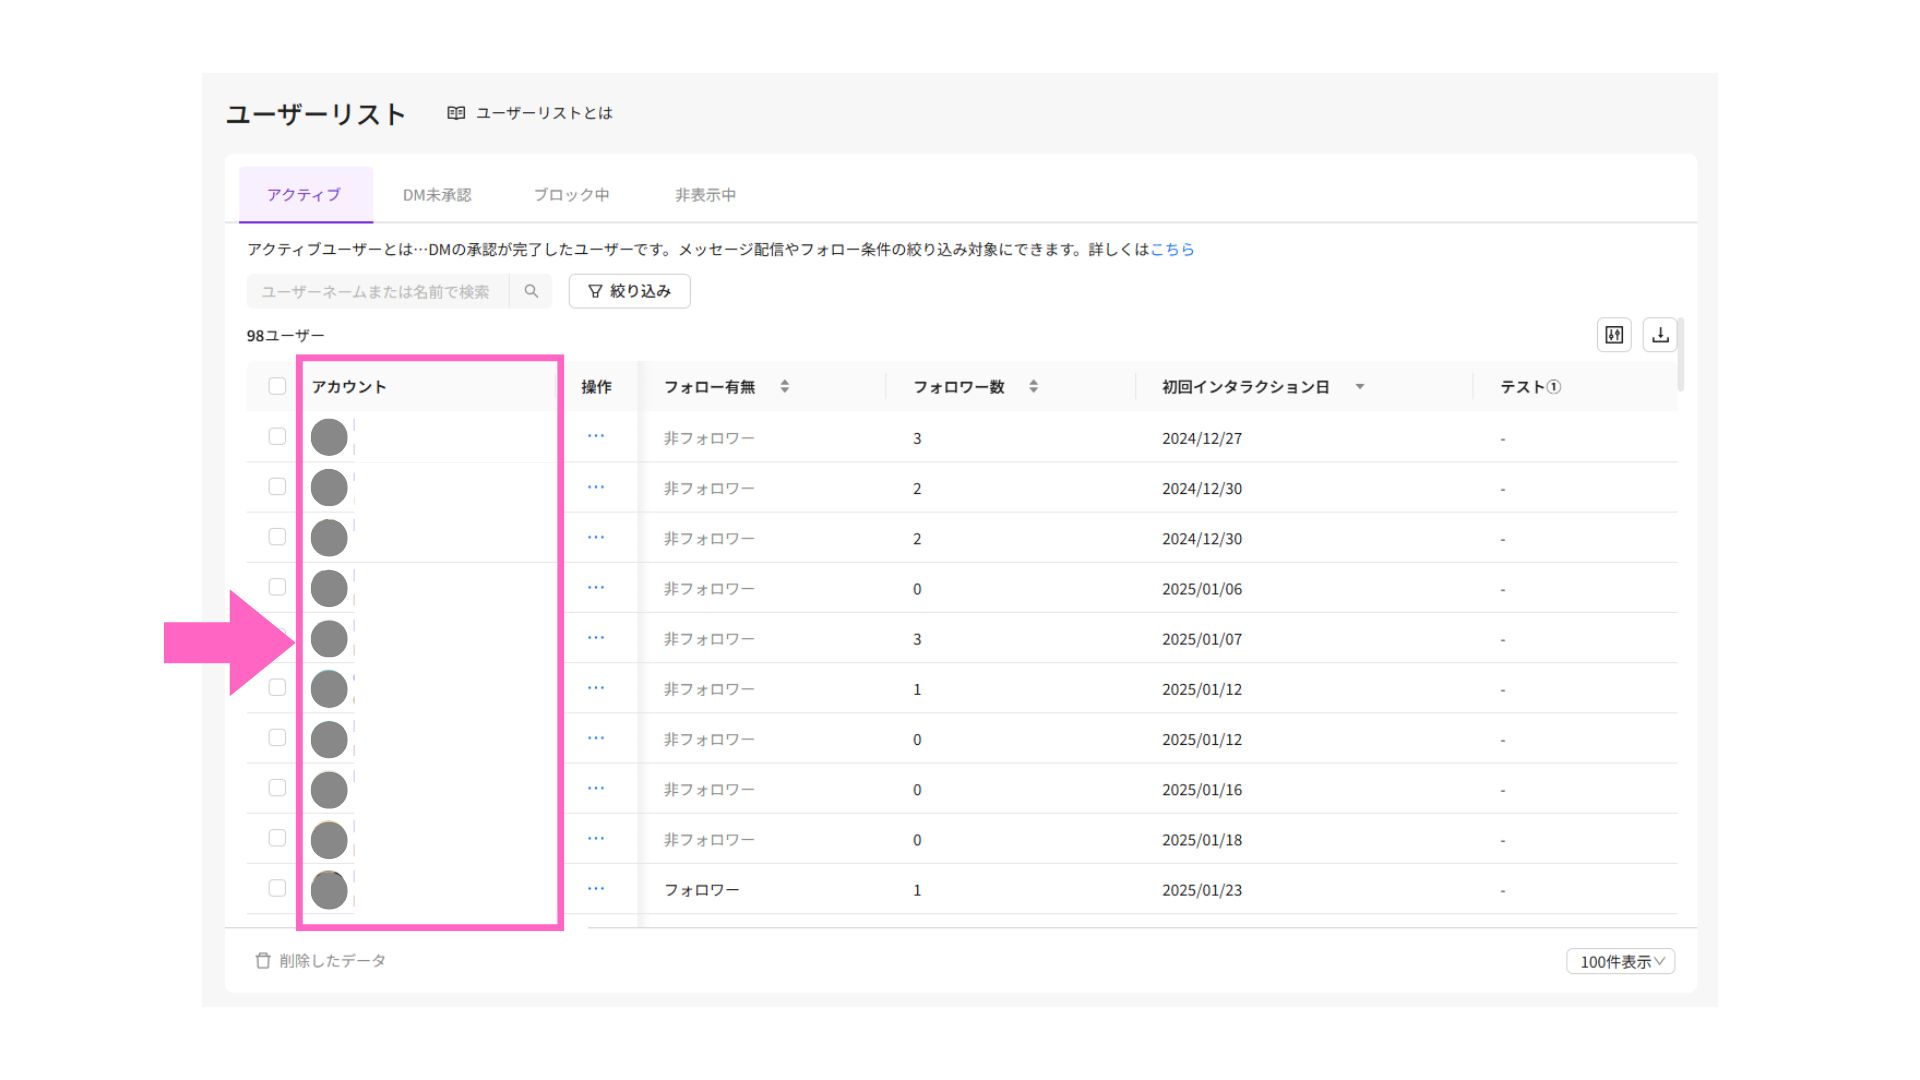Image resolution: width=1920 pixels, height=1080 pixels.
Task: Open actions menu for row dated 2024/12/27
Action: (x=596, y=436)
